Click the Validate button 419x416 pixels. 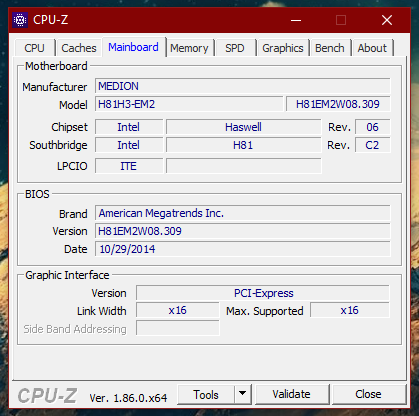pyautogui.click(x=291, y=394)
